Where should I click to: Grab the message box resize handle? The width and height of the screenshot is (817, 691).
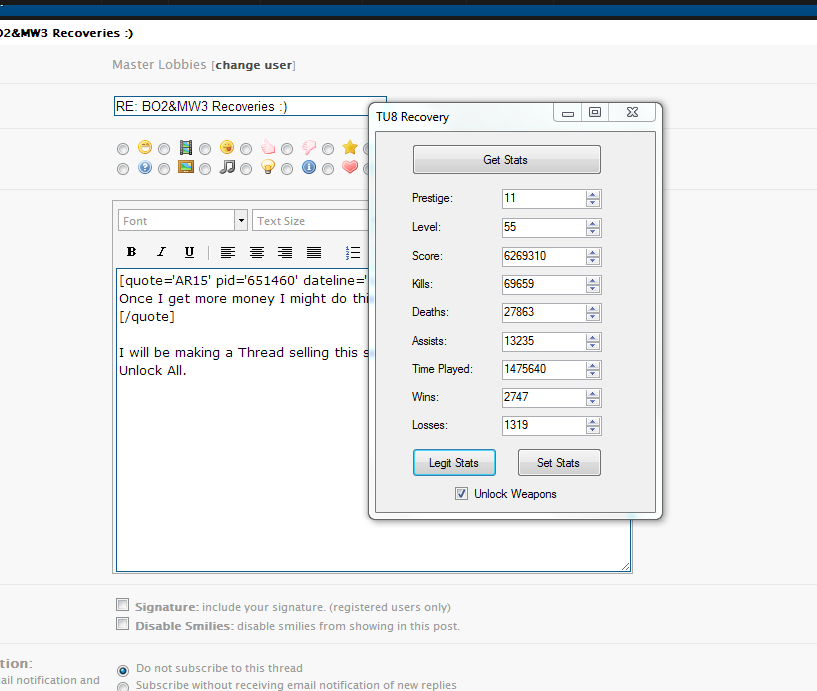tap(626, 566)
